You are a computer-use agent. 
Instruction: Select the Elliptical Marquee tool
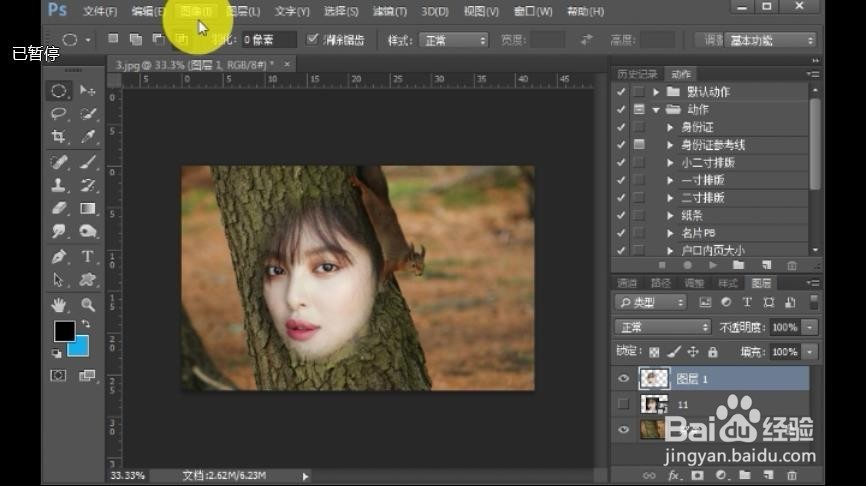59,90
